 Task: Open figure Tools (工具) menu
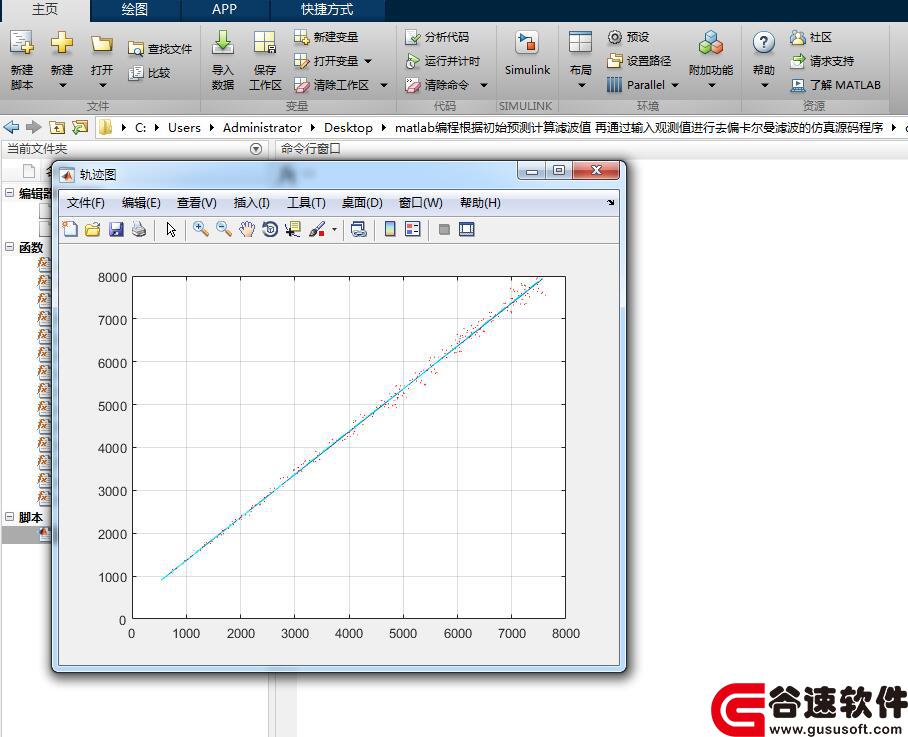tap(306, 203)
